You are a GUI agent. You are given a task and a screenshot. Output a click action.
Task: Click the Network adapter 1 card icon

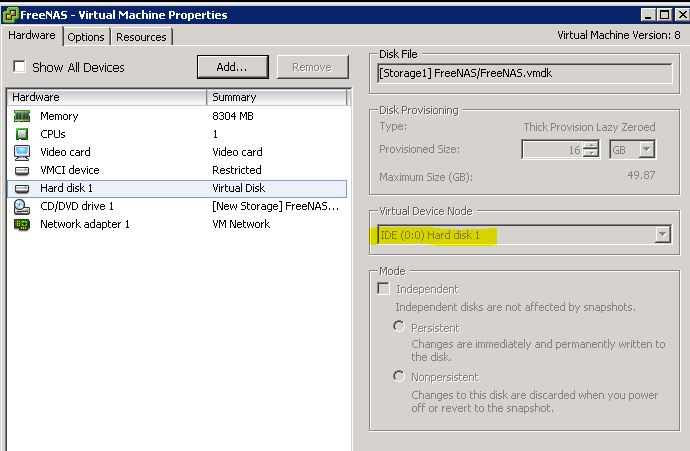point(22,224)
